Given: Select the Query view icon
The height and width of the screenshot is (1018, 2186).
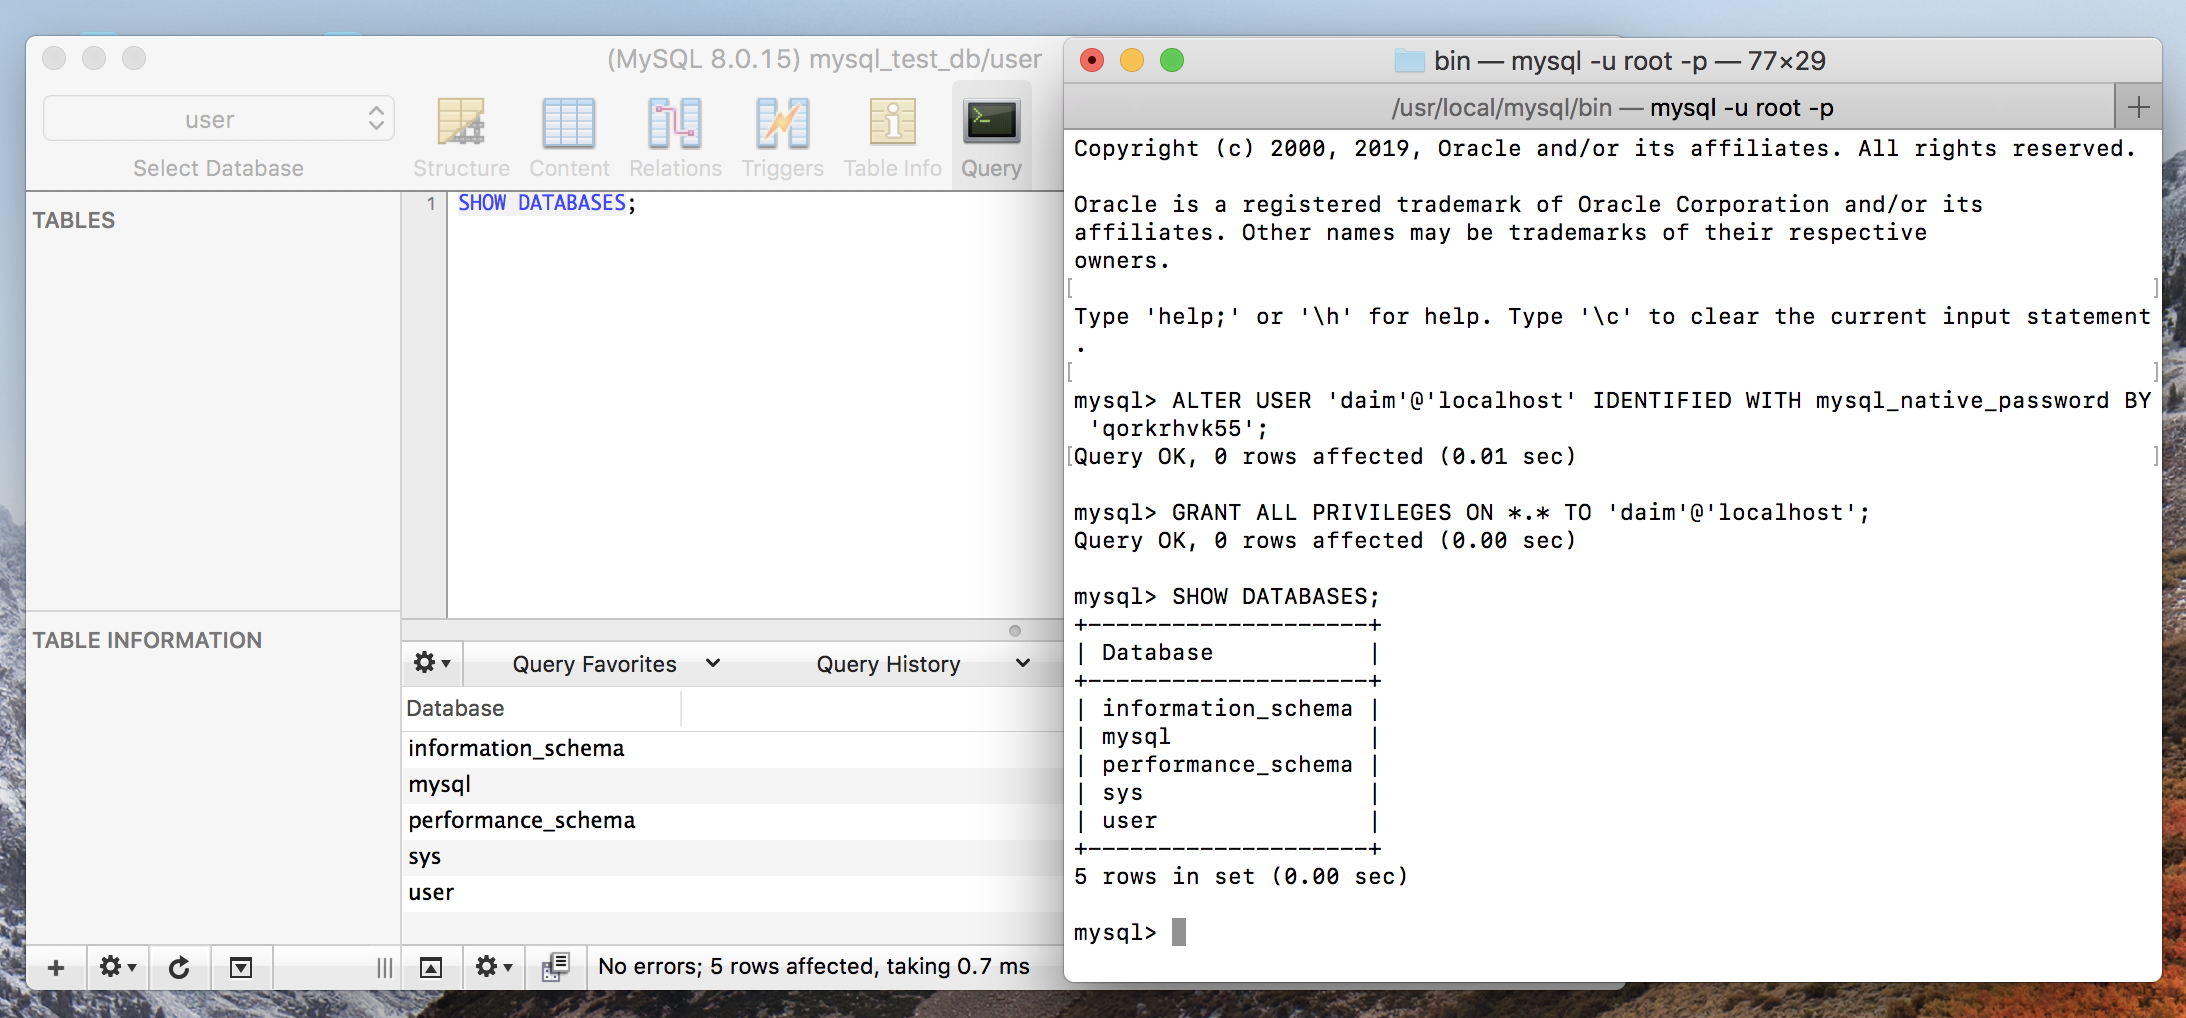Looking at the screenshot, I should [x=991, y=137].
